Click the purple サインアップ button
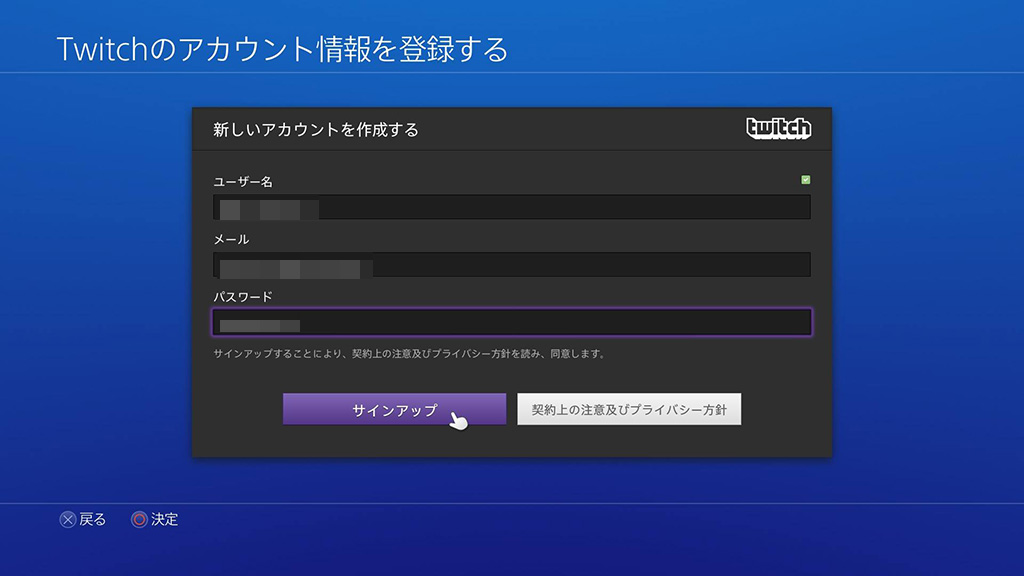 394,409
